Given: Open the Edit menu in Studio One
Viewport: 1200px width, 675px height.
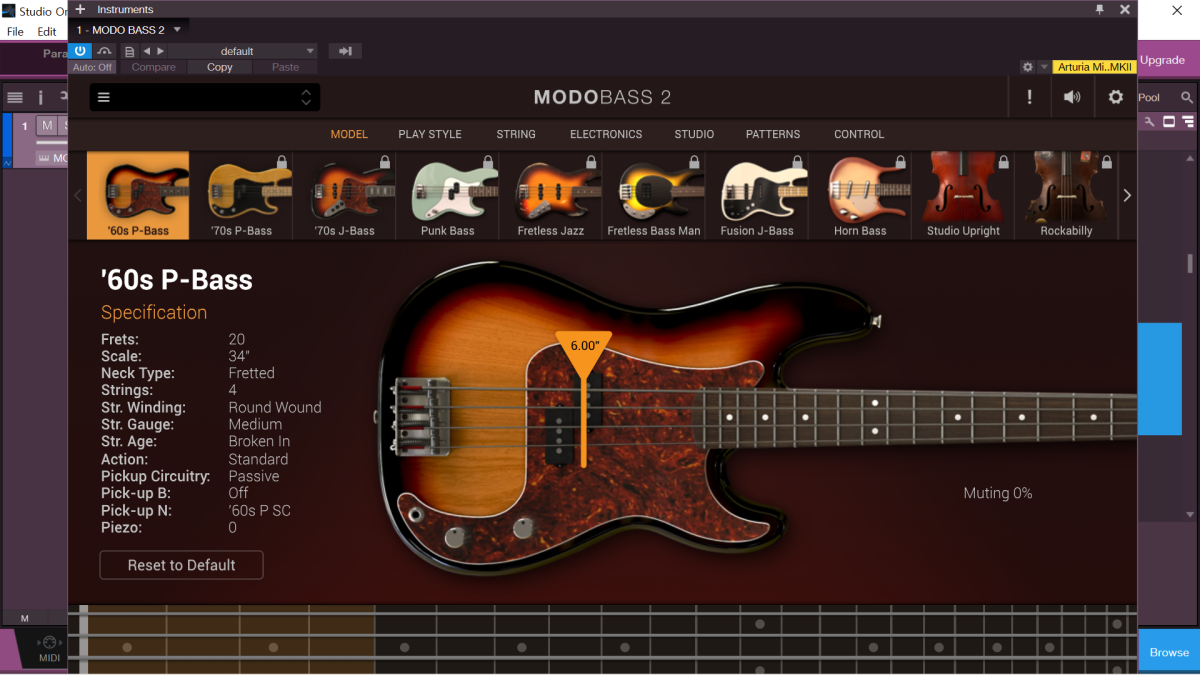Looking at the screenshot, I should click(47, 32).
